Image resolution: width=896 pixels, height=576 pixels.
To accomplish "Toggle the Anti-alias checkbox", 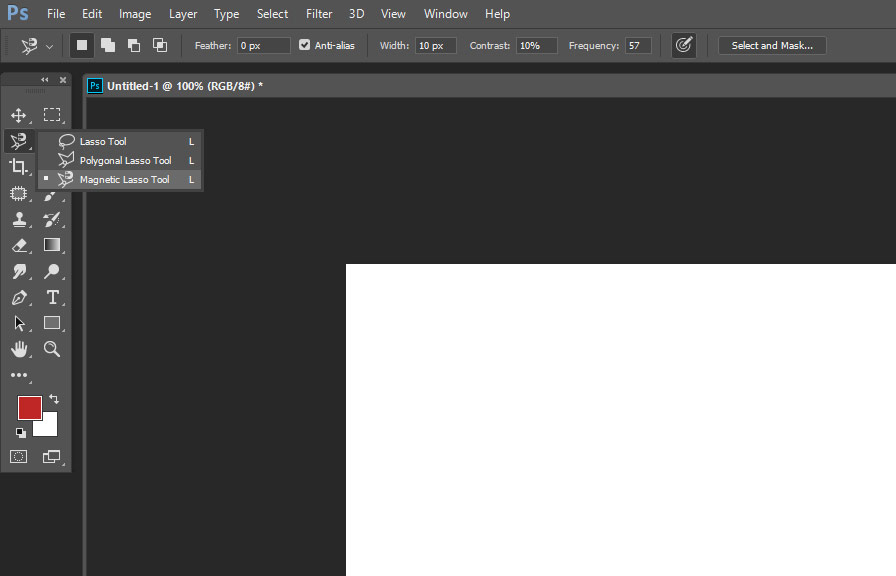I will 304,45.
